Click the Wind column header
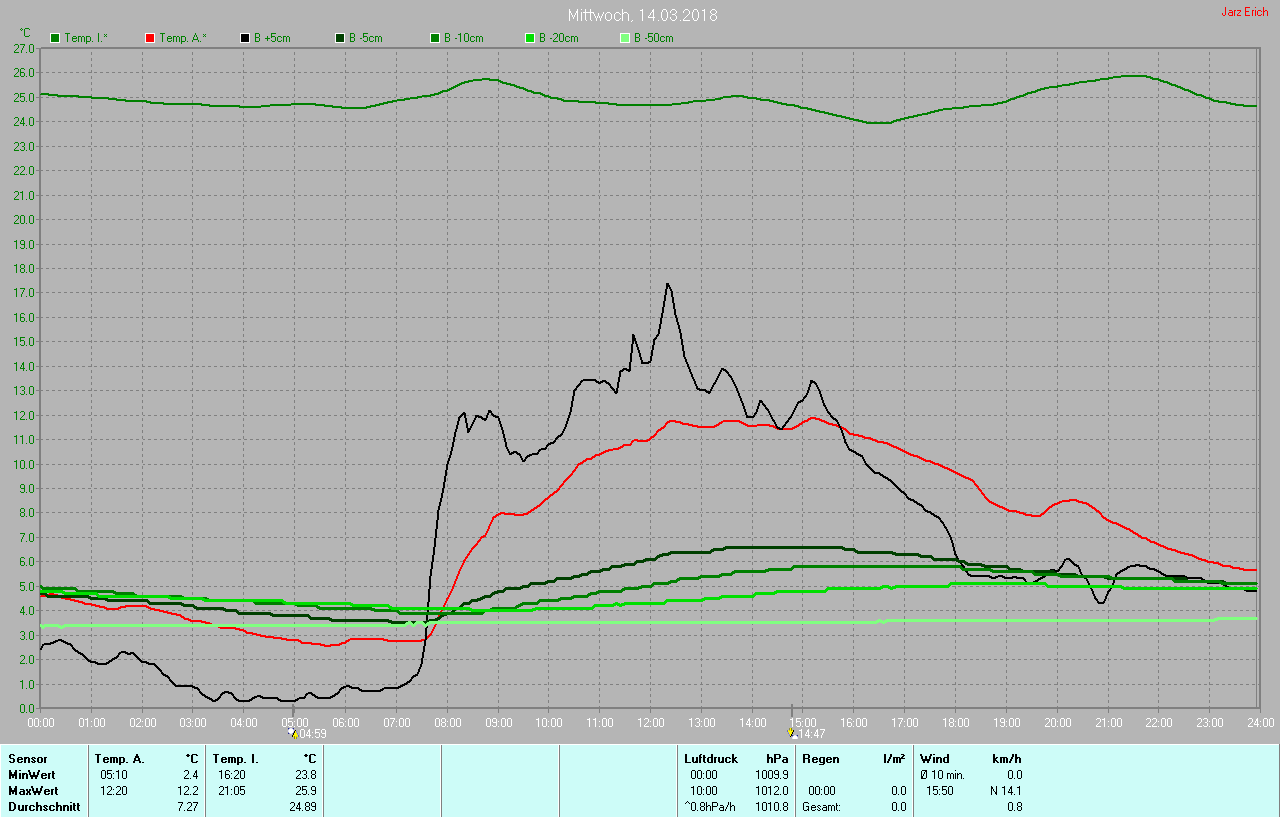This screenshot has height=817, width=1280. click(x=935, y=759)
